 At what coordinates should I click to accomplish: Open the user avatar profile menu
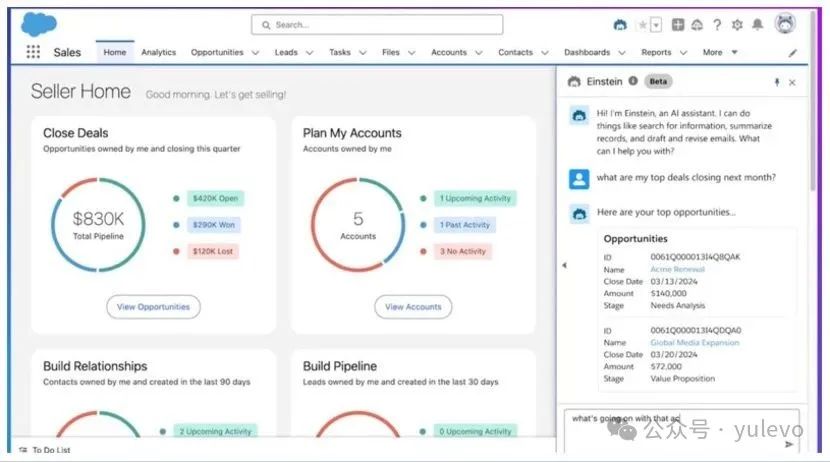[785, 24]
